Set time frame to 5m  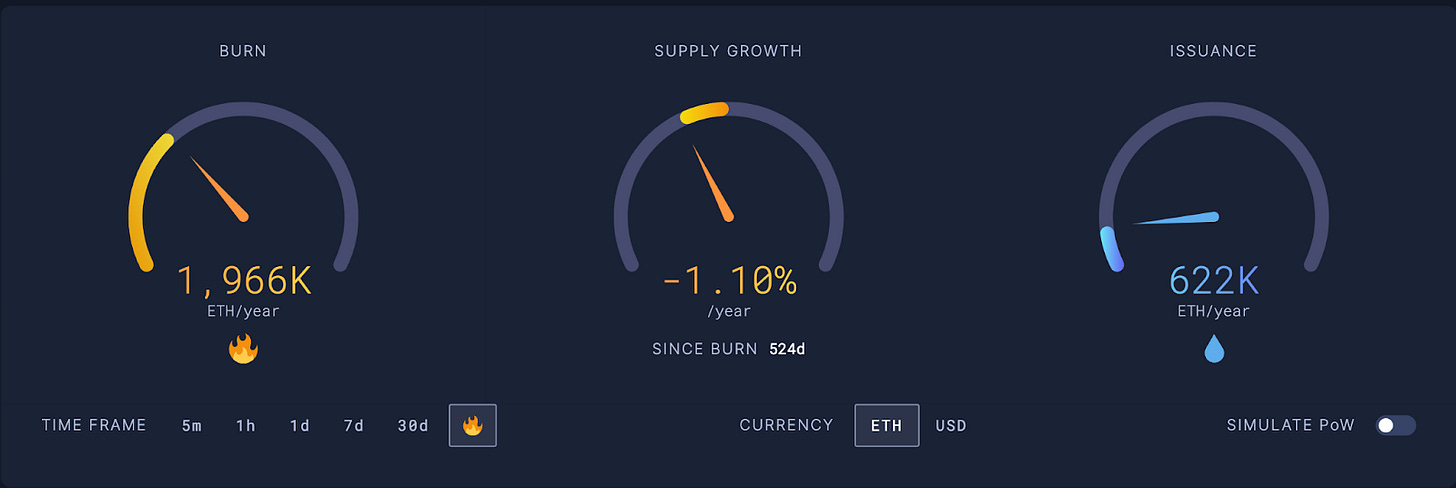click(x=192, y=425)
